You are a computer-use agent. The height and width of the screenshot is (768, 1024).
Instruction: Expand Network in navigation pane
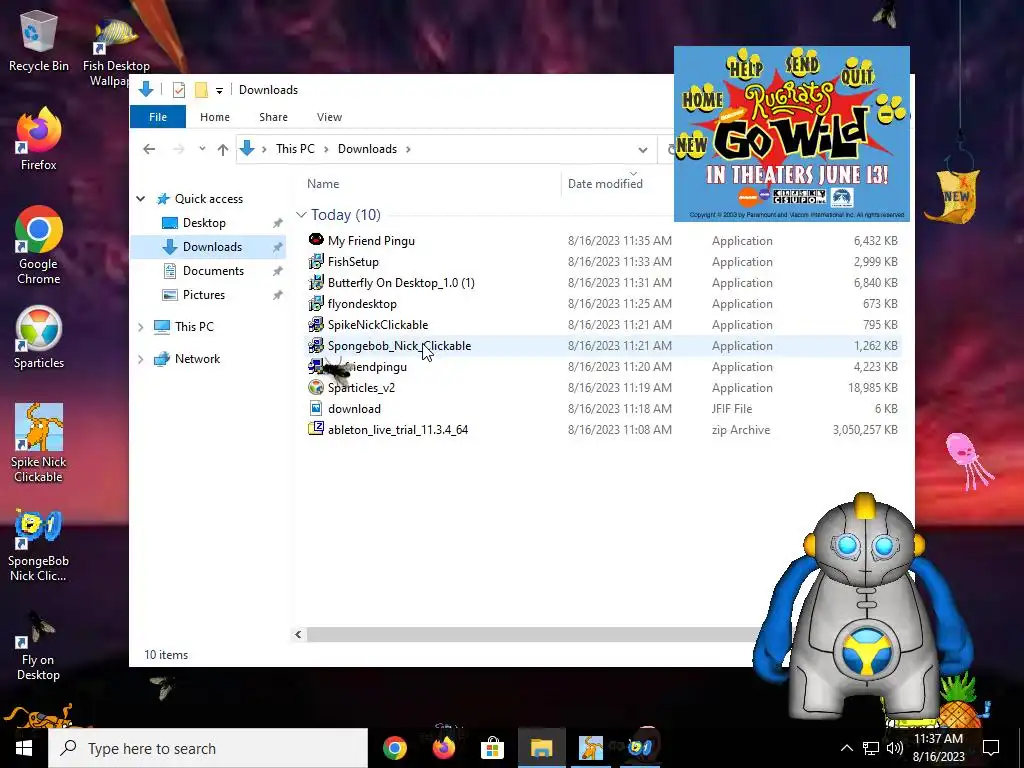click(140, 359)
